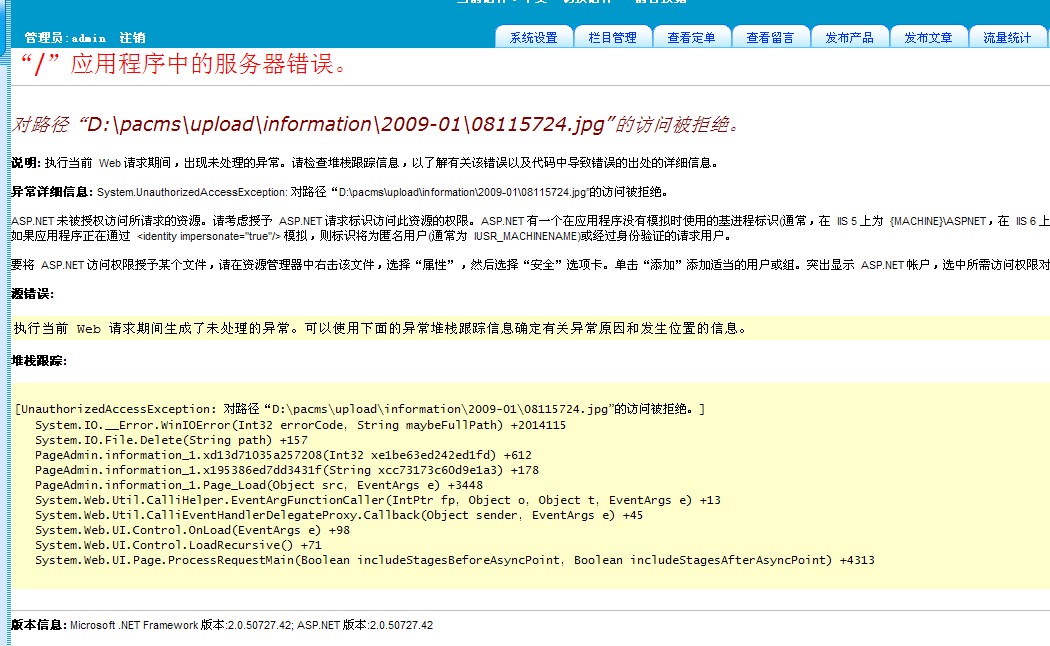1050x646 pixels.
Task: Click the italic access-denied path message
Action: [x=375, y=125]
